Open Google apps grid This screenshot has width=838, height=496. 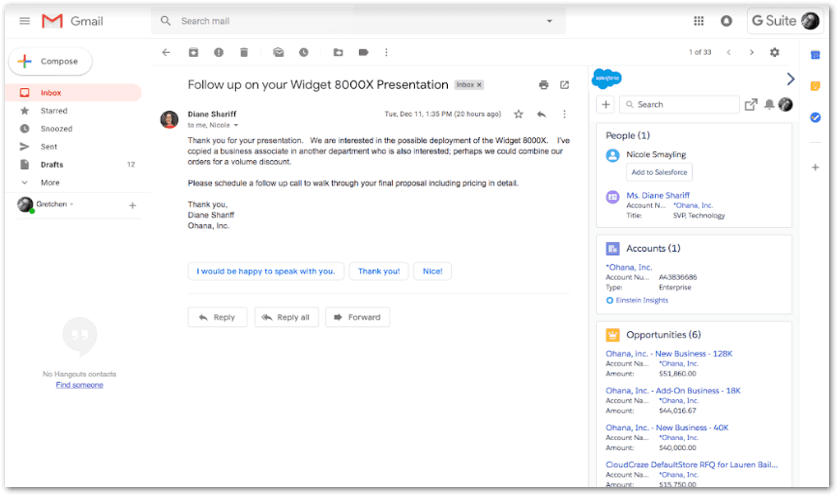click(x=698, y=21)
